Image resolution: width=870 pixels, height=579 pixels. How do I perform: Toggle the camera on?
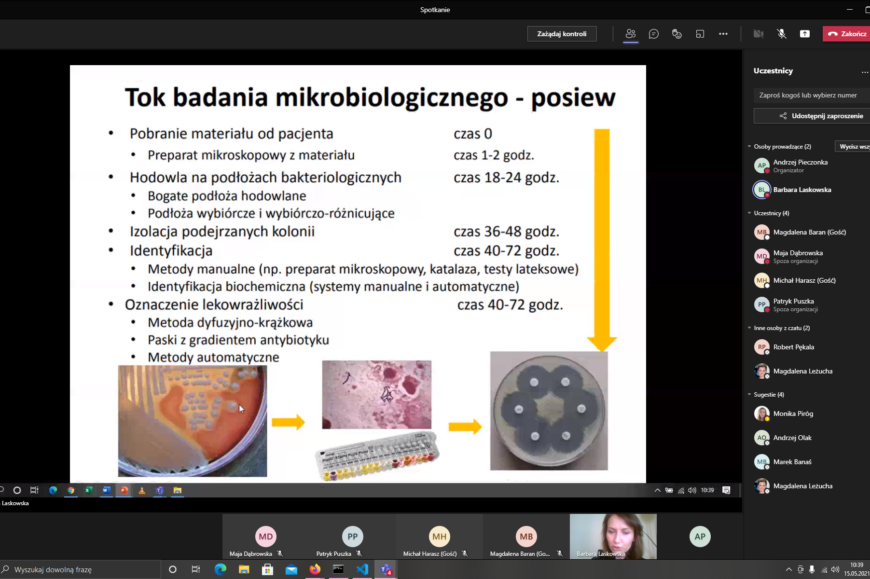click(758, 34)
